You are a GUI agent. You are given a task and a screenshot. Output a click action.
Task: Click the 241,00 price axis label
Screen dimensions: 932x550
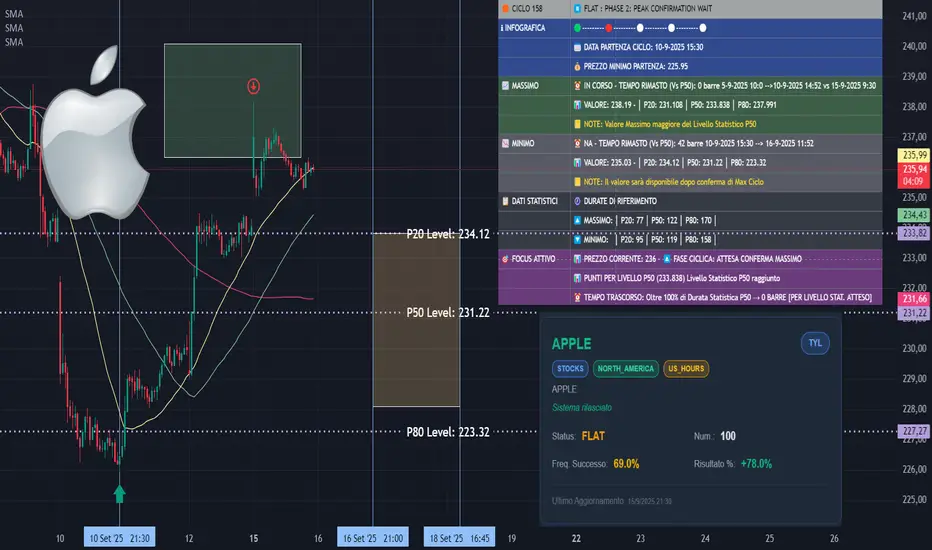pyautogui.click(x=914, y=16)
